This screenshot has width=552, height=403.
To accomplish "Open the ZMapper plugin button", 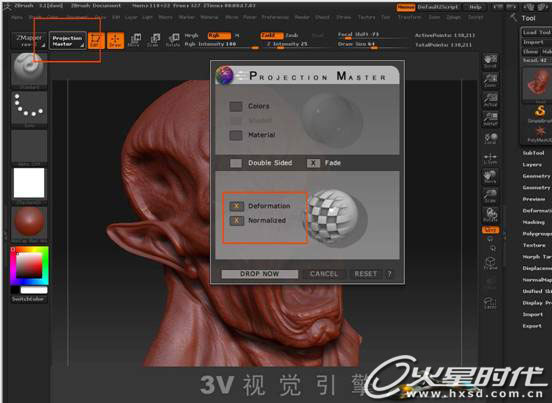I will pos(30,41).
